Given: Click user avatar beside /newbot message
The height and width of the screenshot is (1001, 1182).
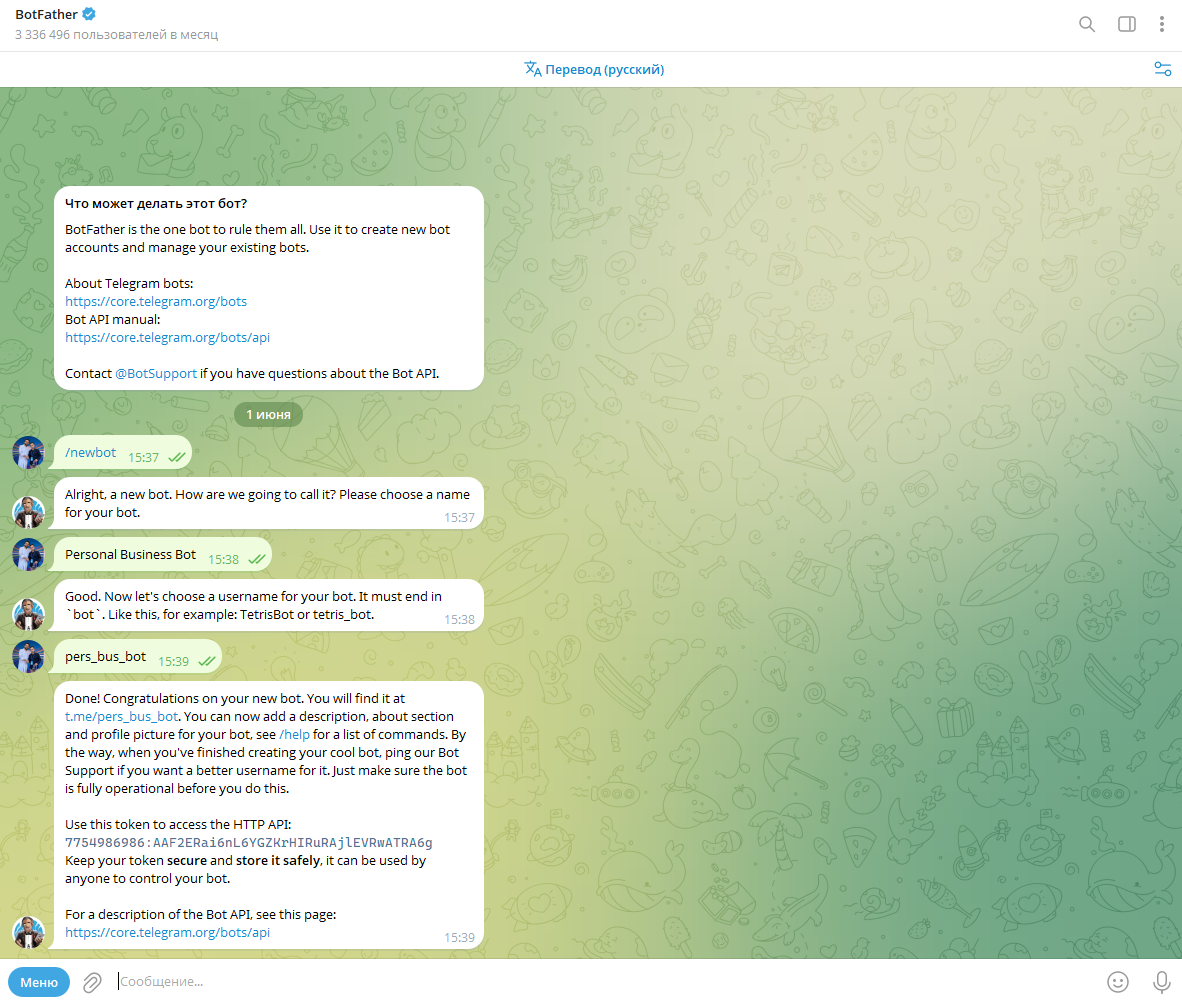Looking at the screenshot, I should pyautogui.click(x=29, y=453).
